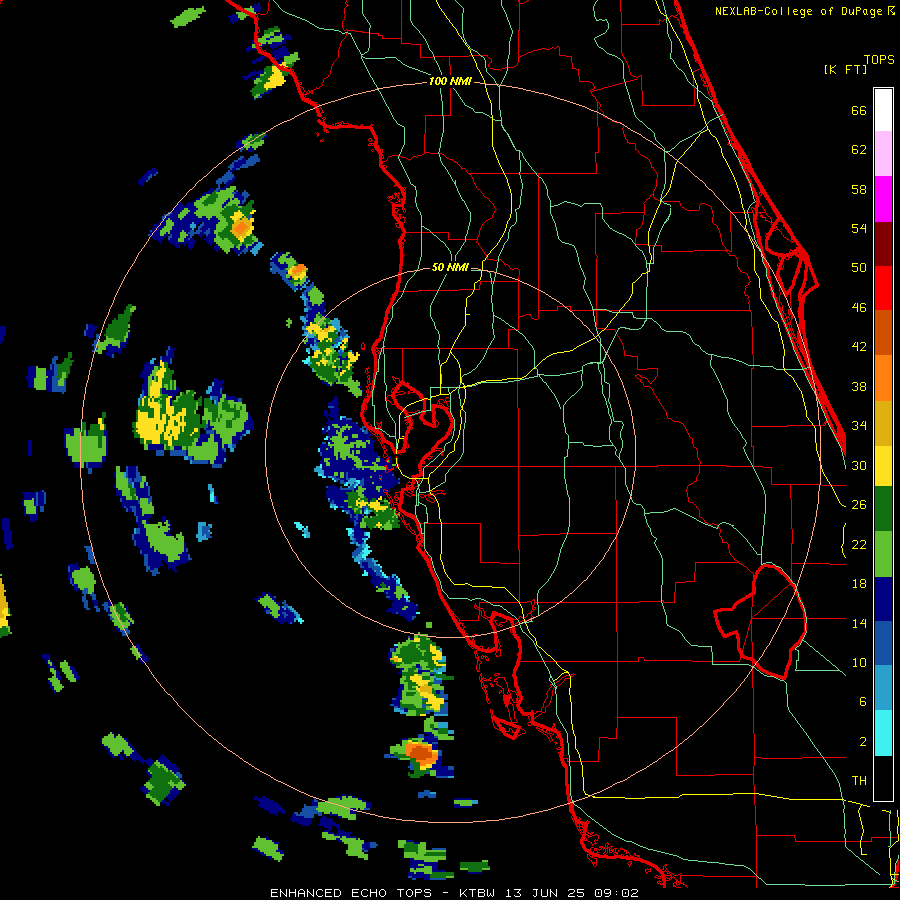Image resolution: width=900 pixels, height=900 pixels.
Task: Select the maroon legend color segment
Action: 883,244
